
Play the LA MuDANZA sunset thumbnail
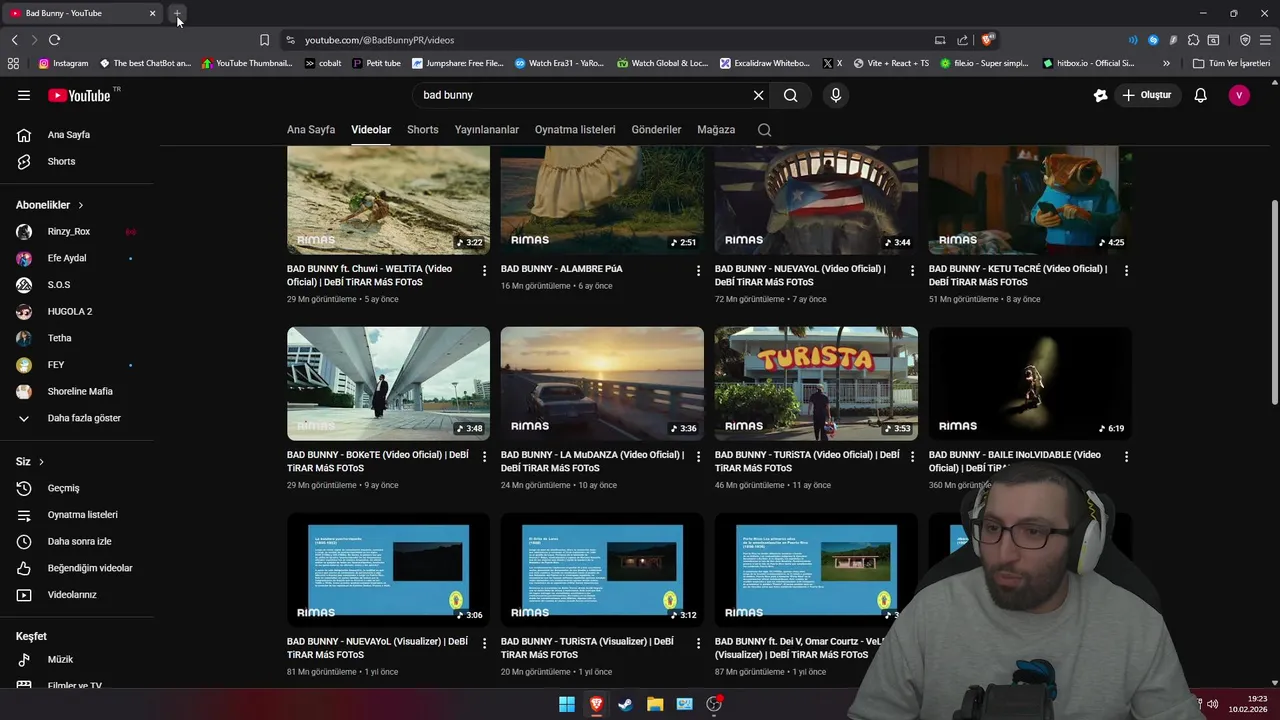coord(602,383)
